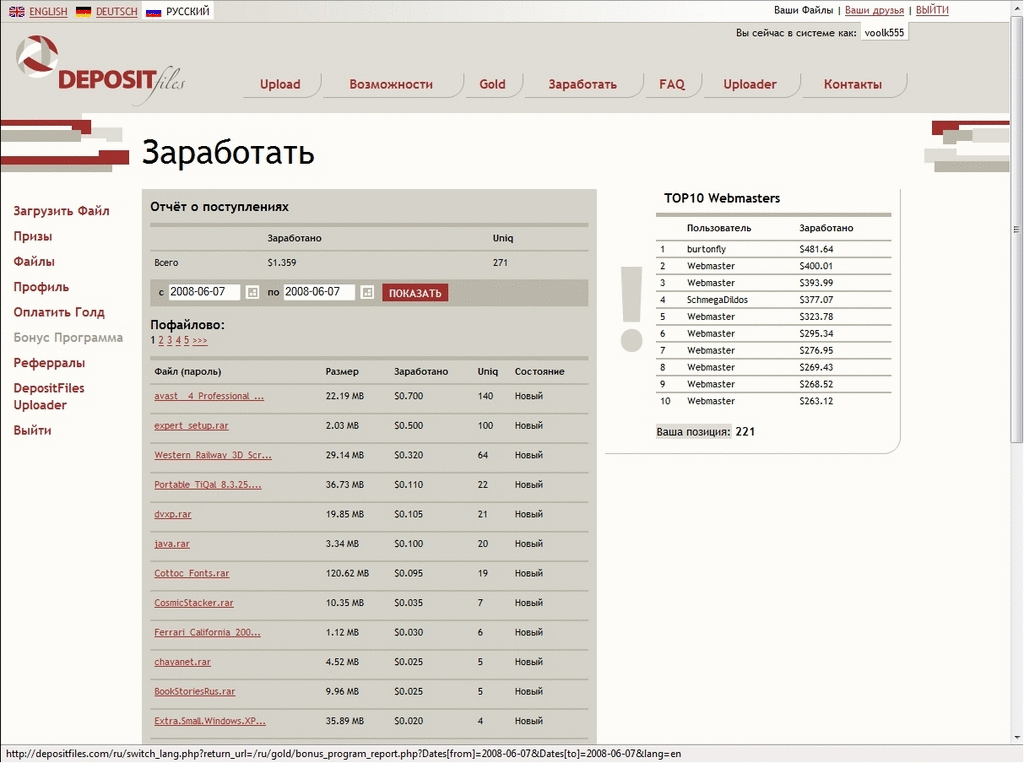
Task: Open the Заработать navigation tab
Action: pos(583,84)
